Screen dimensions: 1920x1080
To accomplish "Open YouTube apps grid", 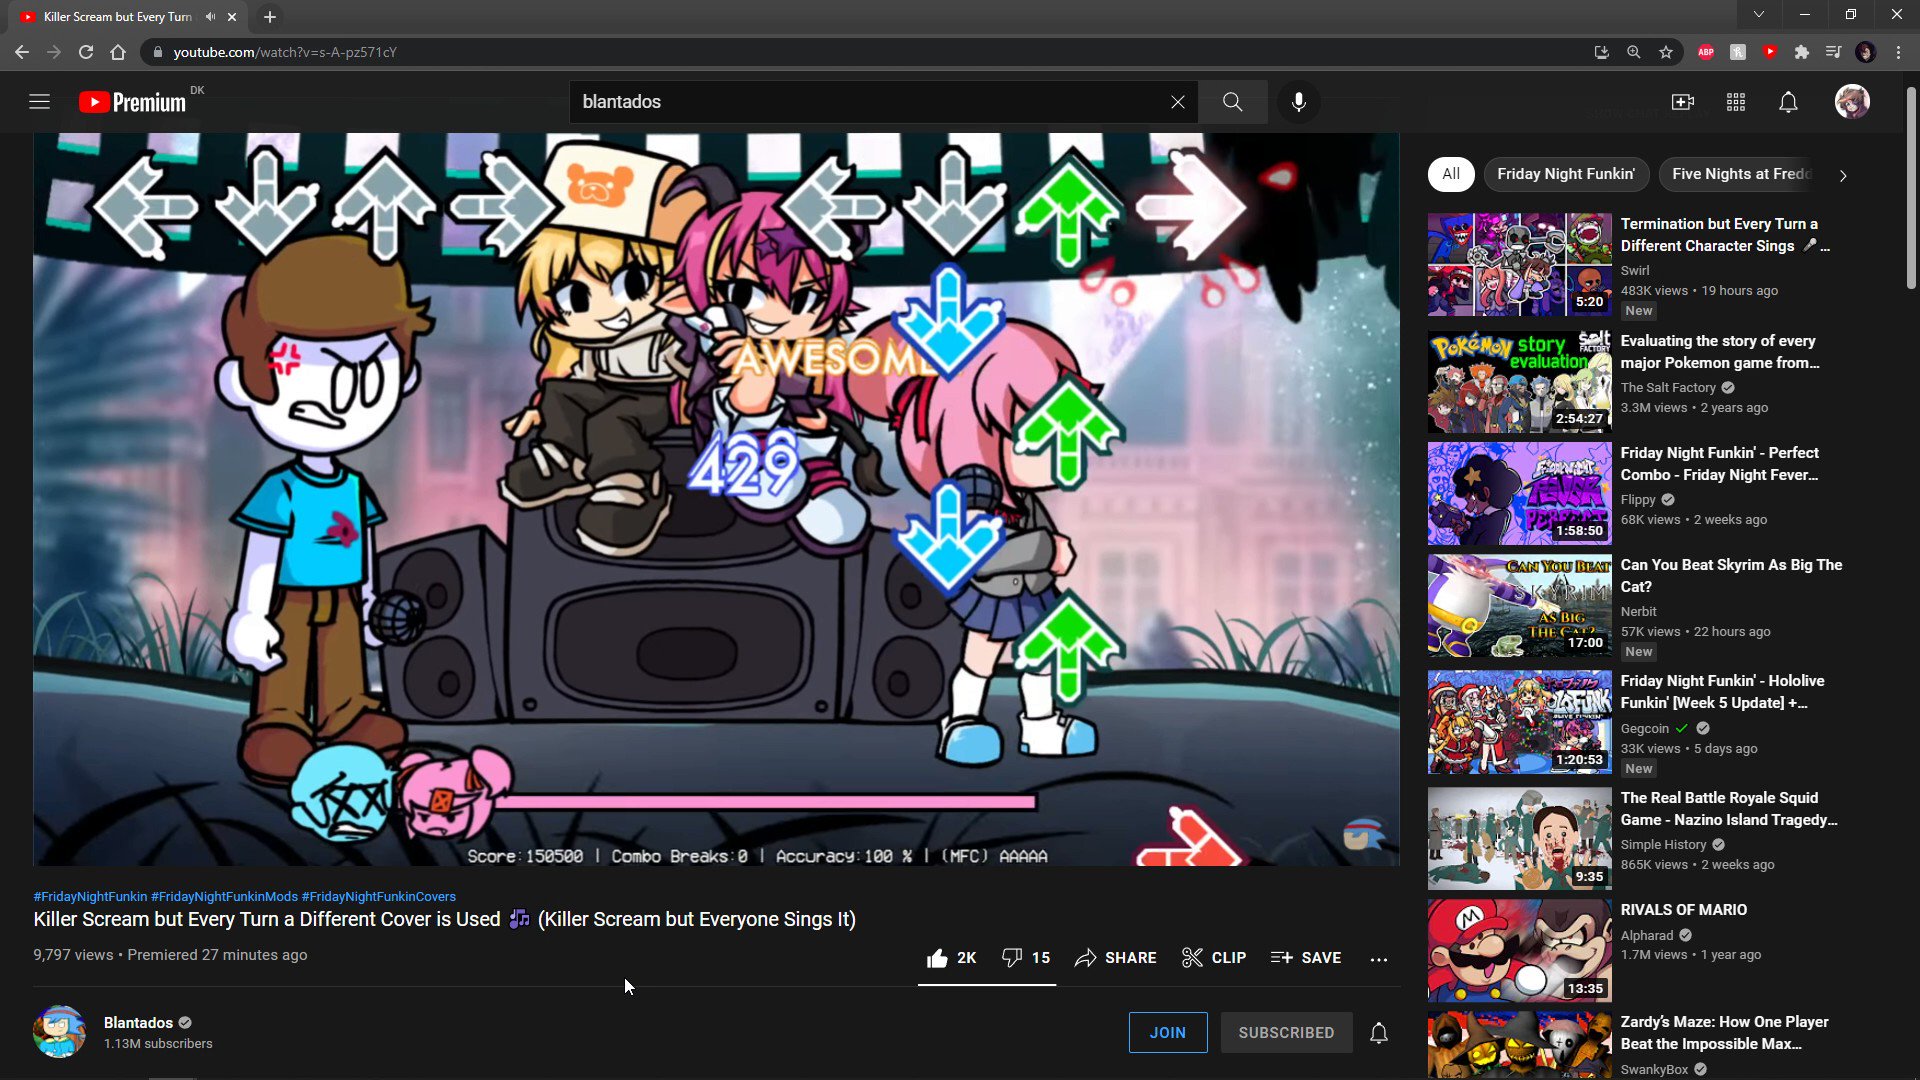I will coord(1736,102).
